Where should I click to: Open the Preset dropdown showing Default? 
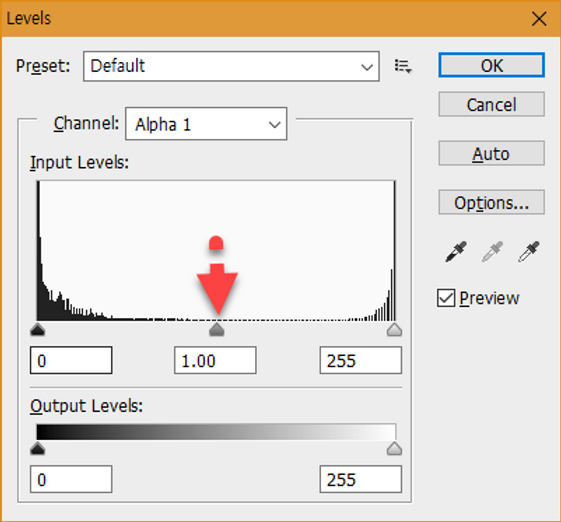click(231, 66)
